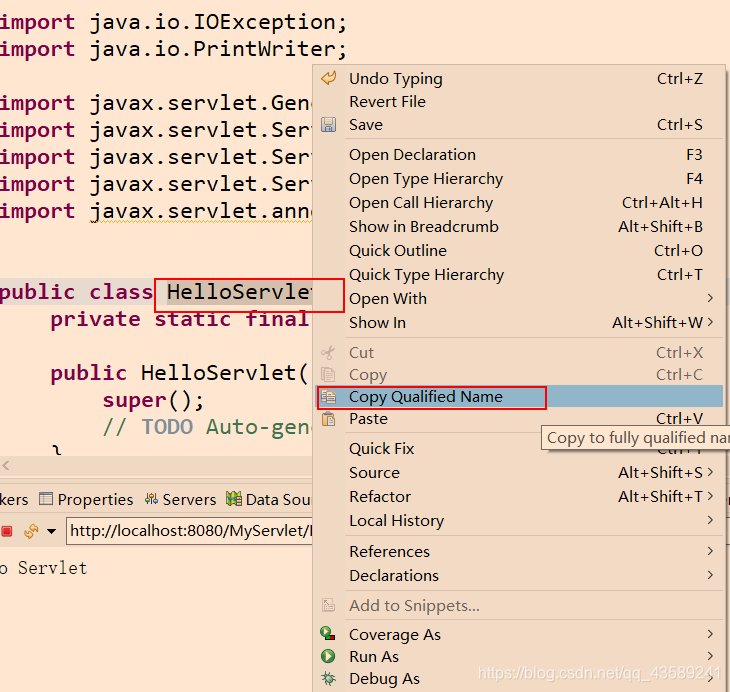
Task: Switch to the Servers tab
Action: pos(181,499)
